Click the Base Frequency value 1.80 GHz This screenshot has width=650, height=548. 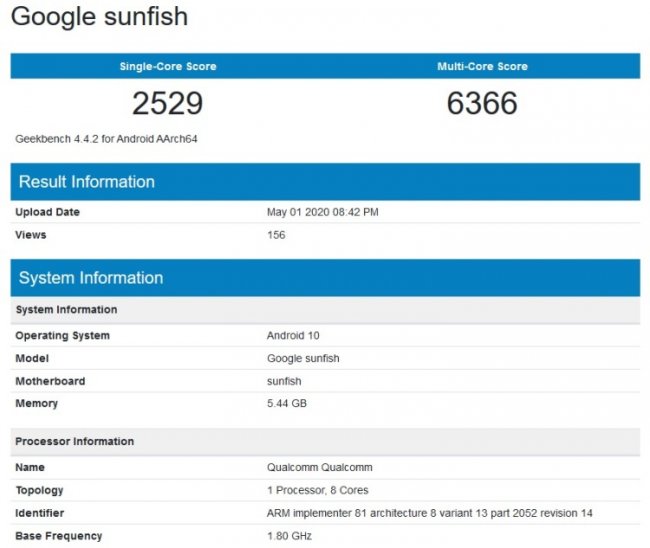(x=290, y=536)
